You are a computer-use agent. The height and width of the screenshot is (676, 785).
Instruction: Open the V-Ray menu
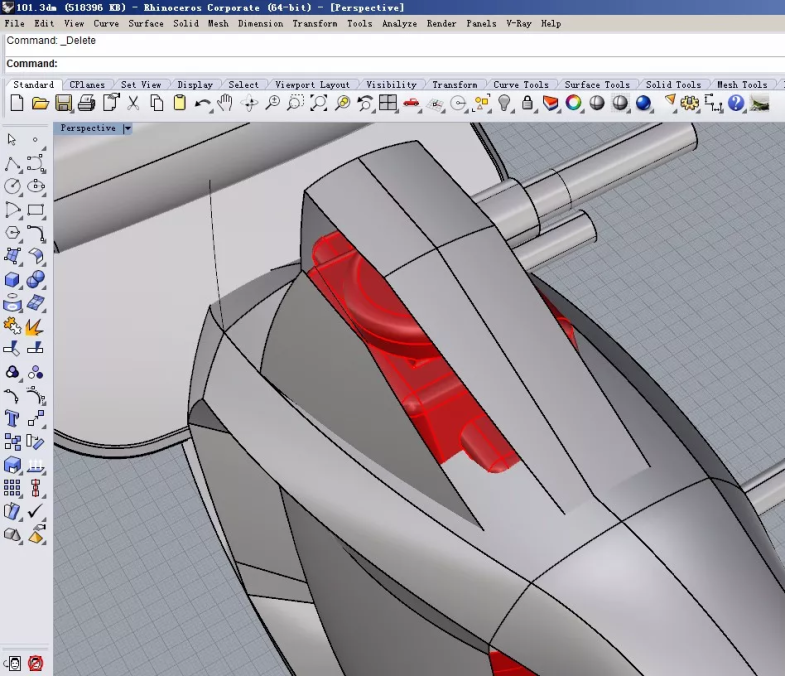coord(518,23)
